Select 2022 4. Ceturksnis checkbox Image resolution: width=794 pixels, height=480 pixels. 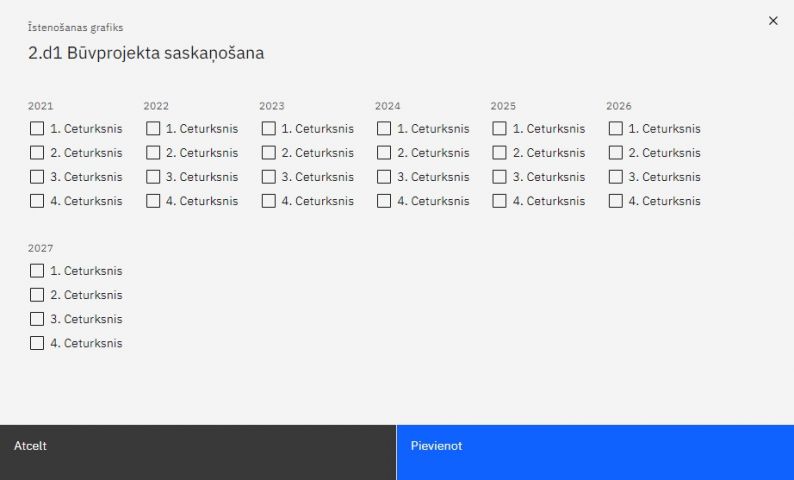[153, 201]
